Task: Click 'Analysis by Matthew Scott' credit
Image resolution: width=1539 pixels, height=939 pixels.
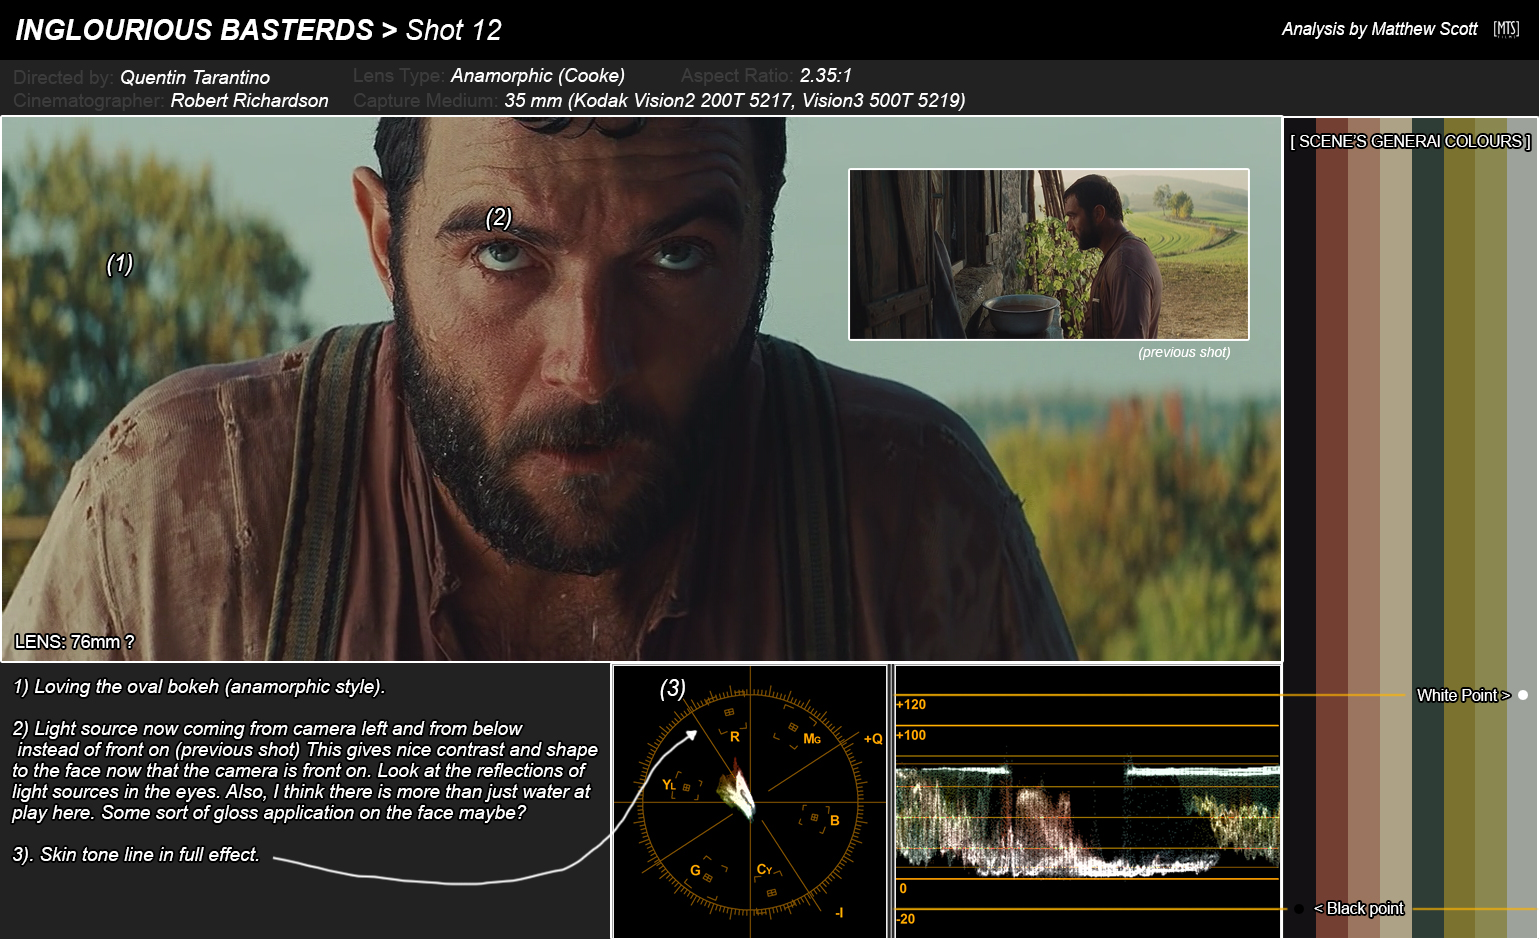Action: click(x=1379, y=29)
